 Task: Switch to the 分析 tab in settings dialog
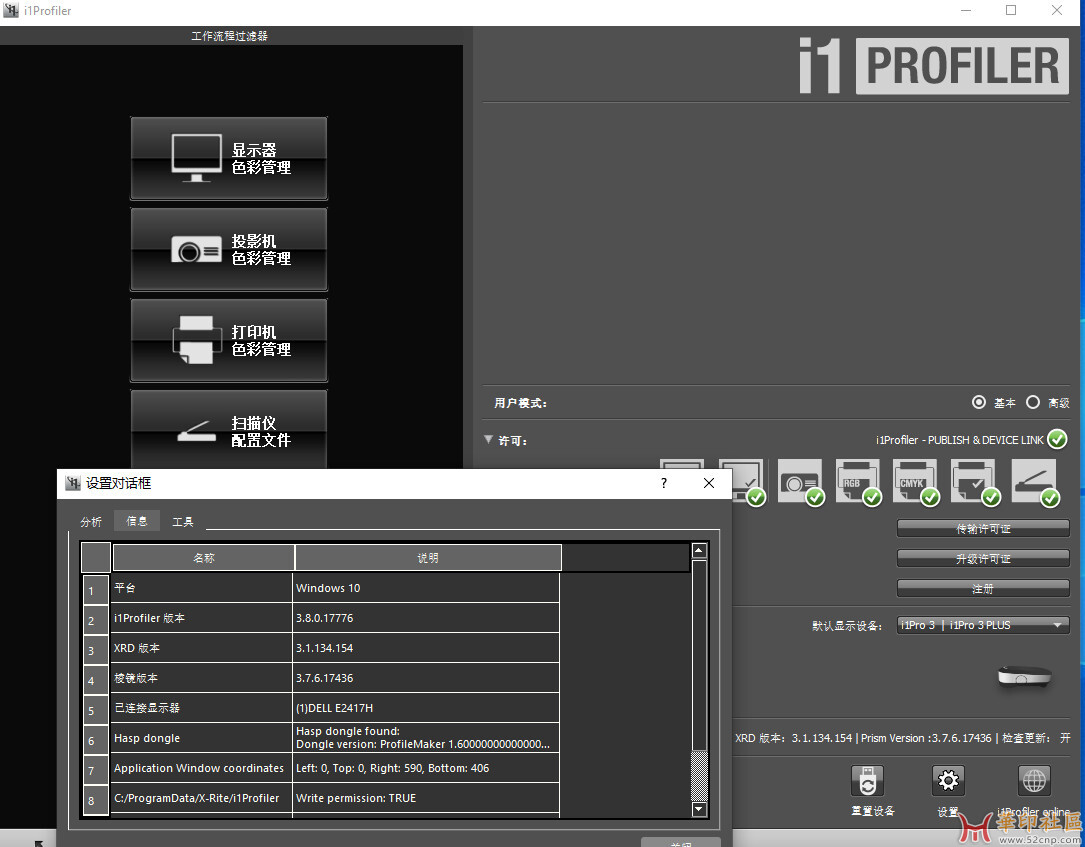point(91,522)
